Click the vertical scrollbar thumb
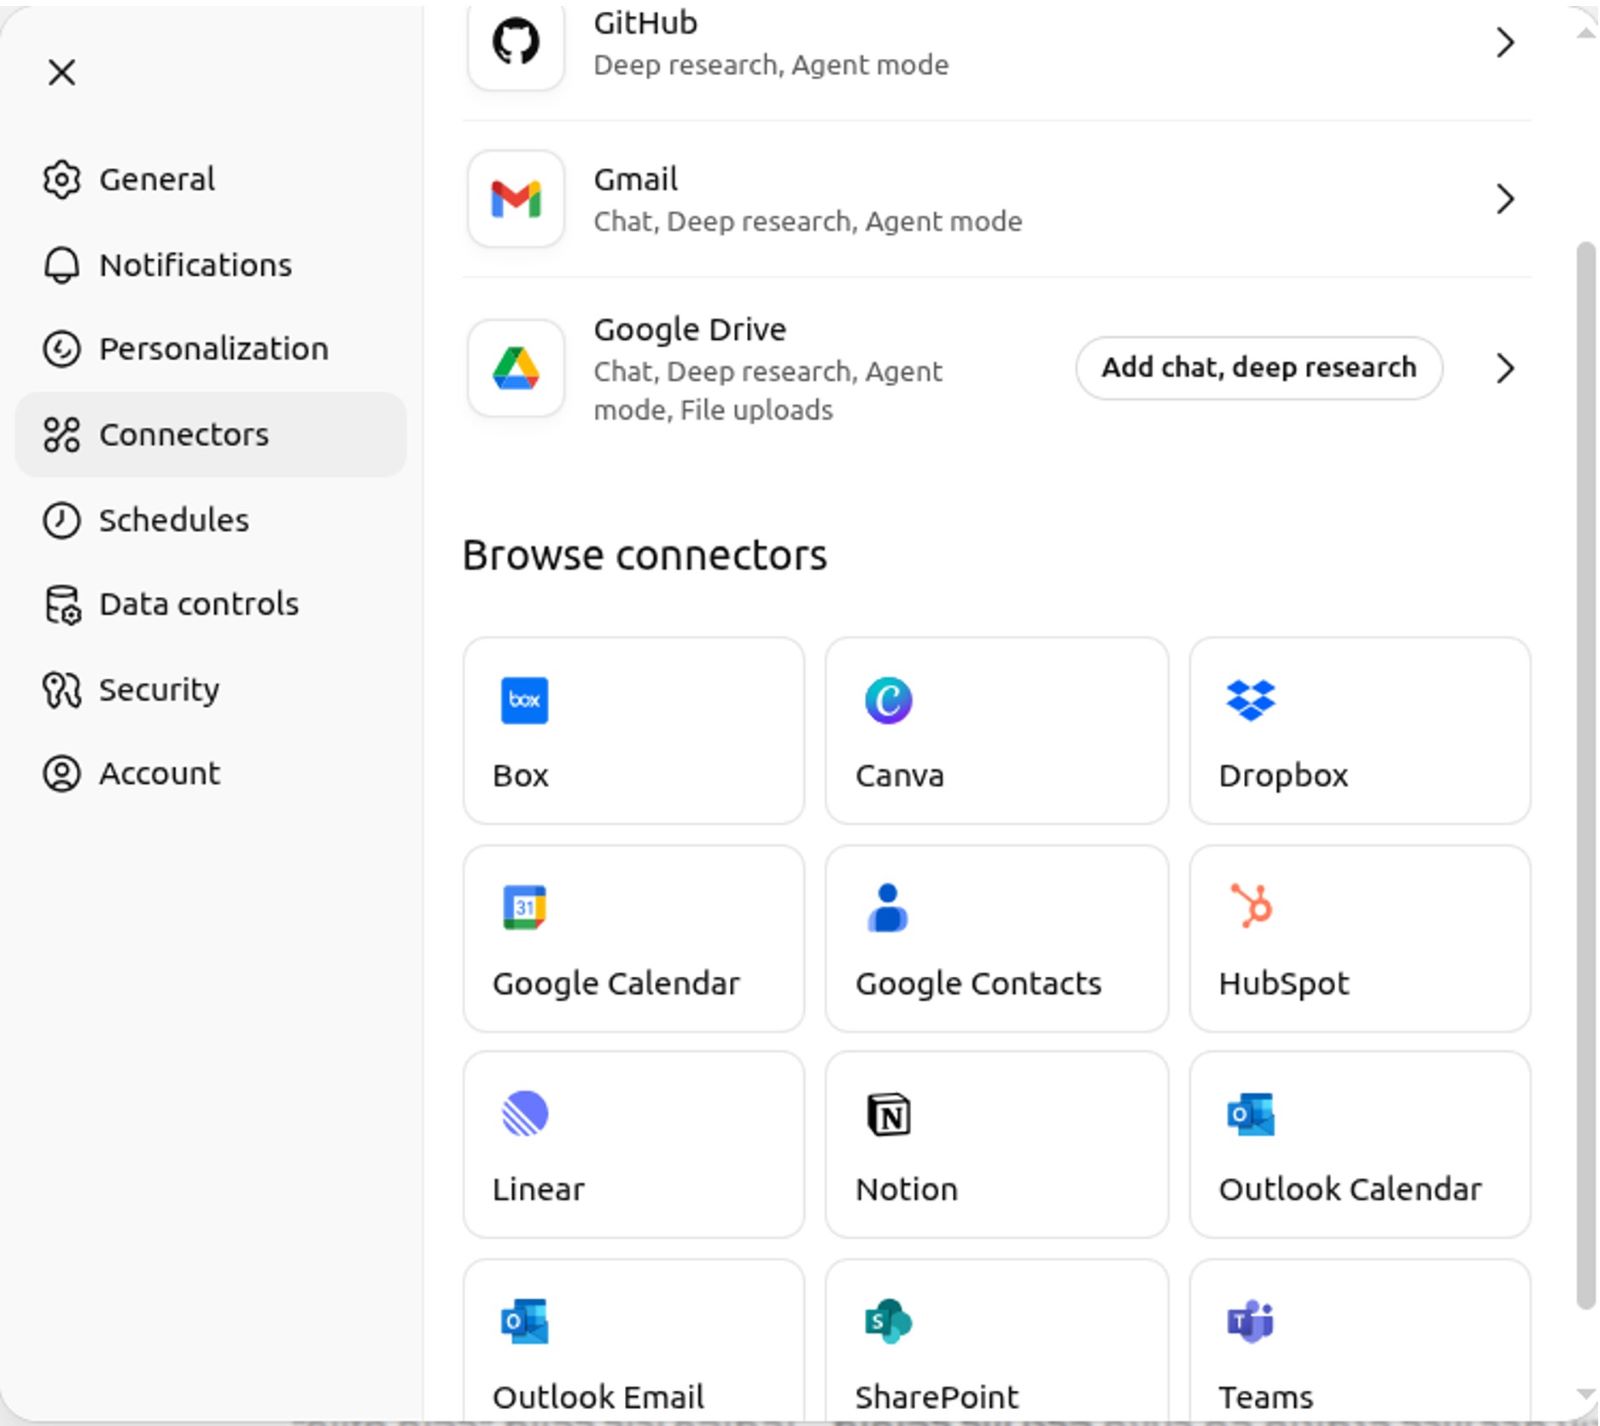Screen dimensions: 1600x1426 click(1586, 774)
